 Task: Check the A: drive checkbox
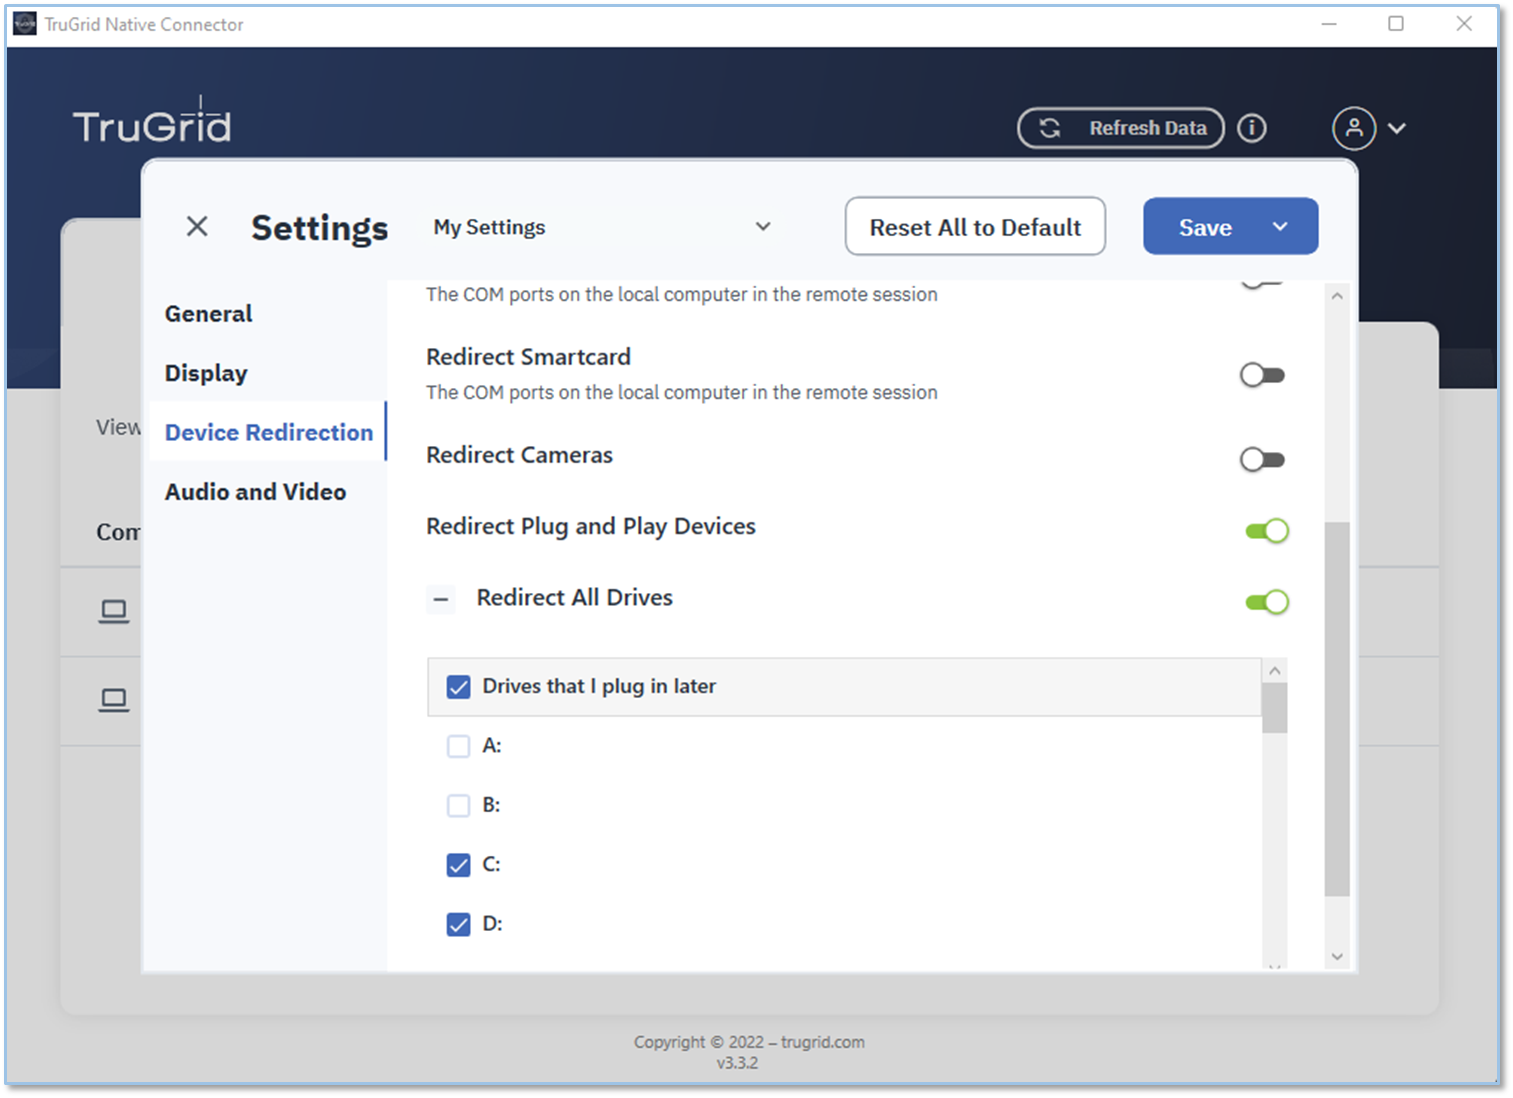[459, 746]
